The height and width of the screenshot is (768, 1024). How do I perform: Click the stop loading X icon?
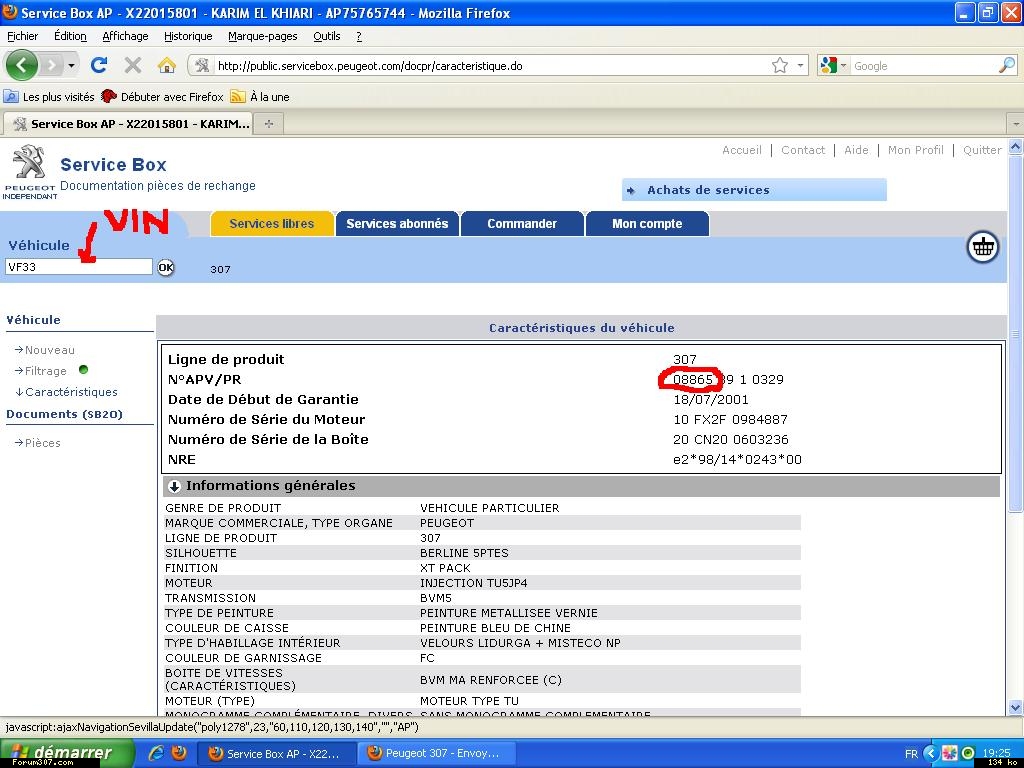(133, 65)
